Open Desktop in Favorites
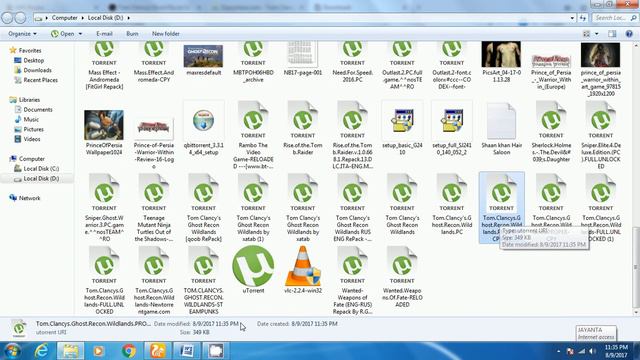This screenshot has width=640, height=360. click(33, 60)
